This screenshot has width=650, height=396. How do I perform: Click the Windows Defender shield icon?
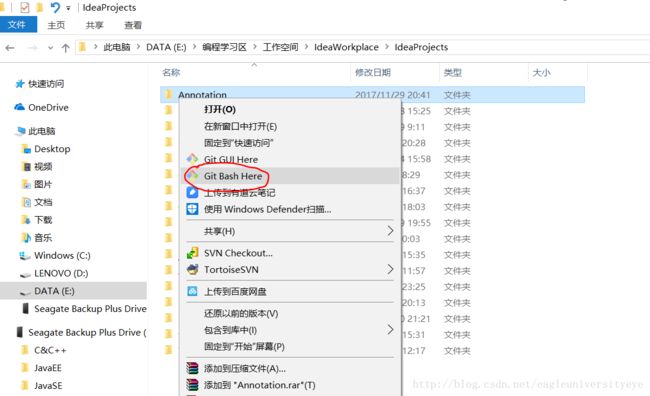coord(192,209)
